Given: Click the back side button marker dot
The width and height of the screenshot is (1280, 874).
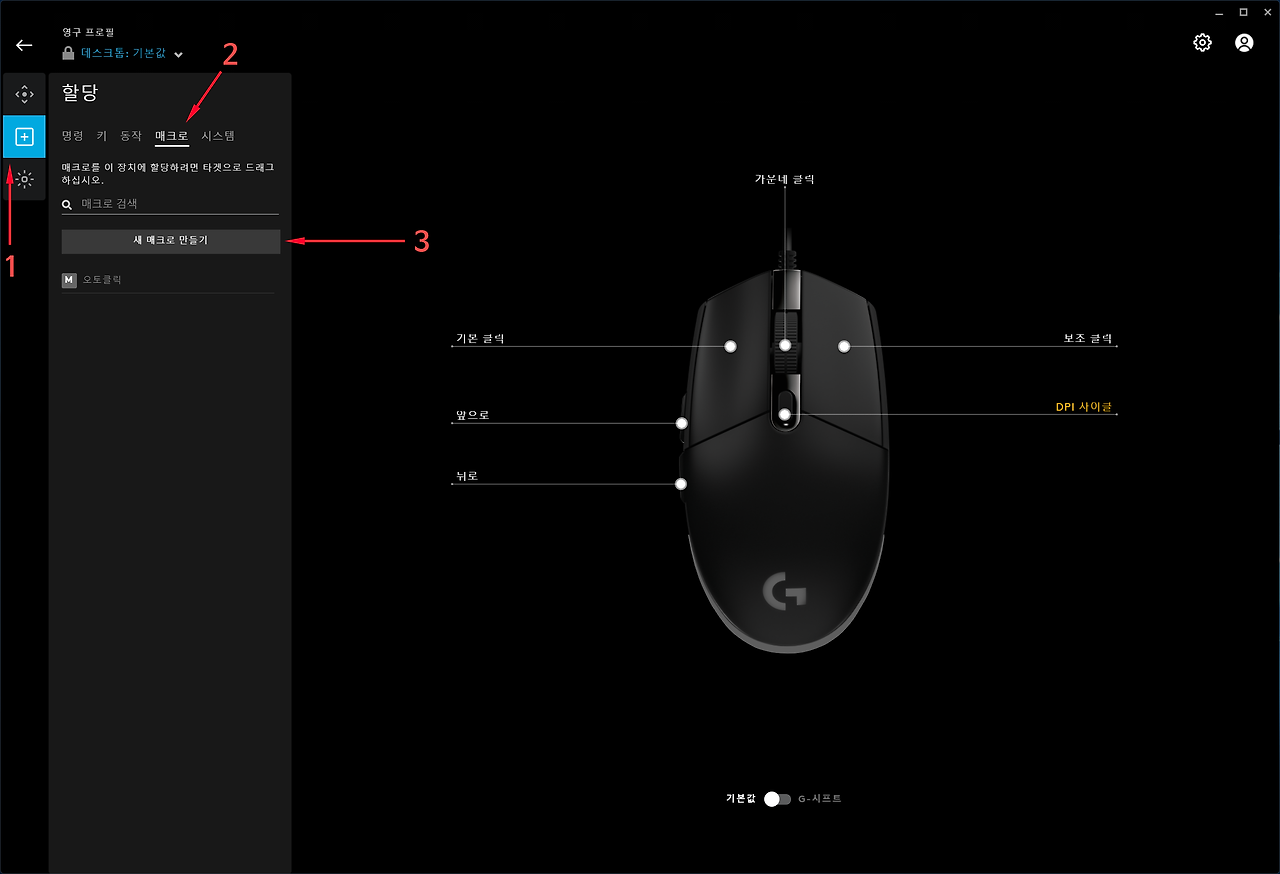Looking at the screenshot, I should point(681,484).
